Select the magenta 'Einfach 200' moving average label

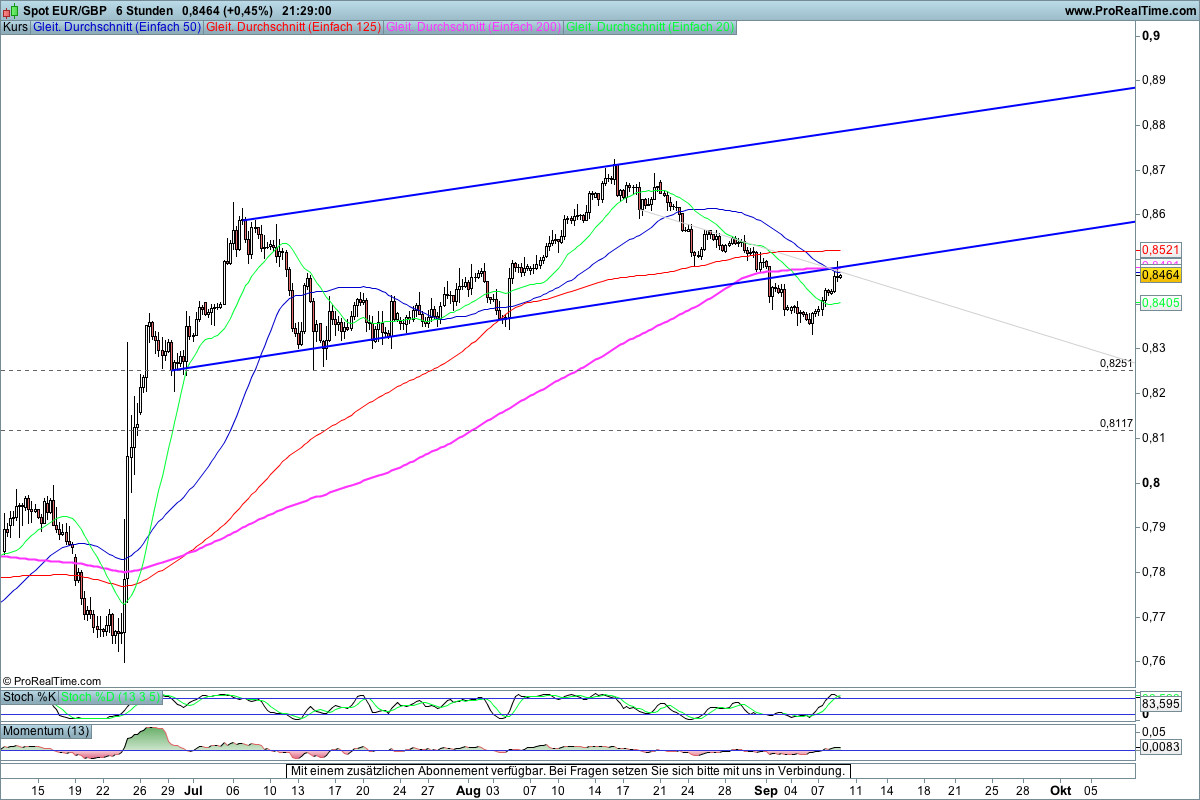point(473,28)
